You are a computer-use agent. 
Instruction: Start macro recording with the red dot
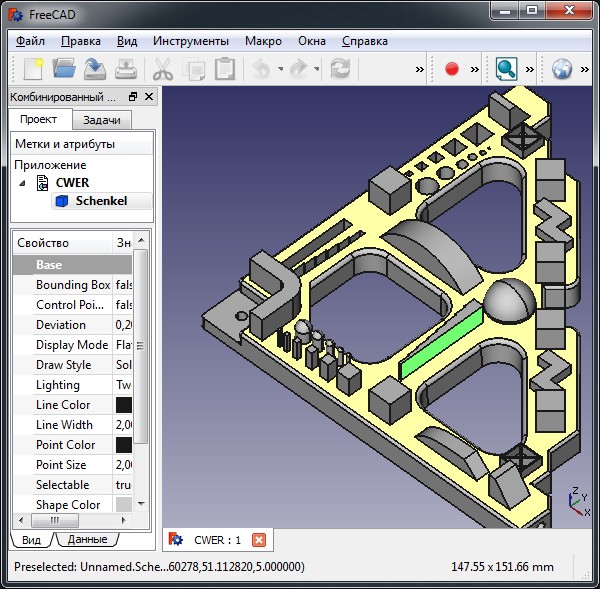point(451,69)
